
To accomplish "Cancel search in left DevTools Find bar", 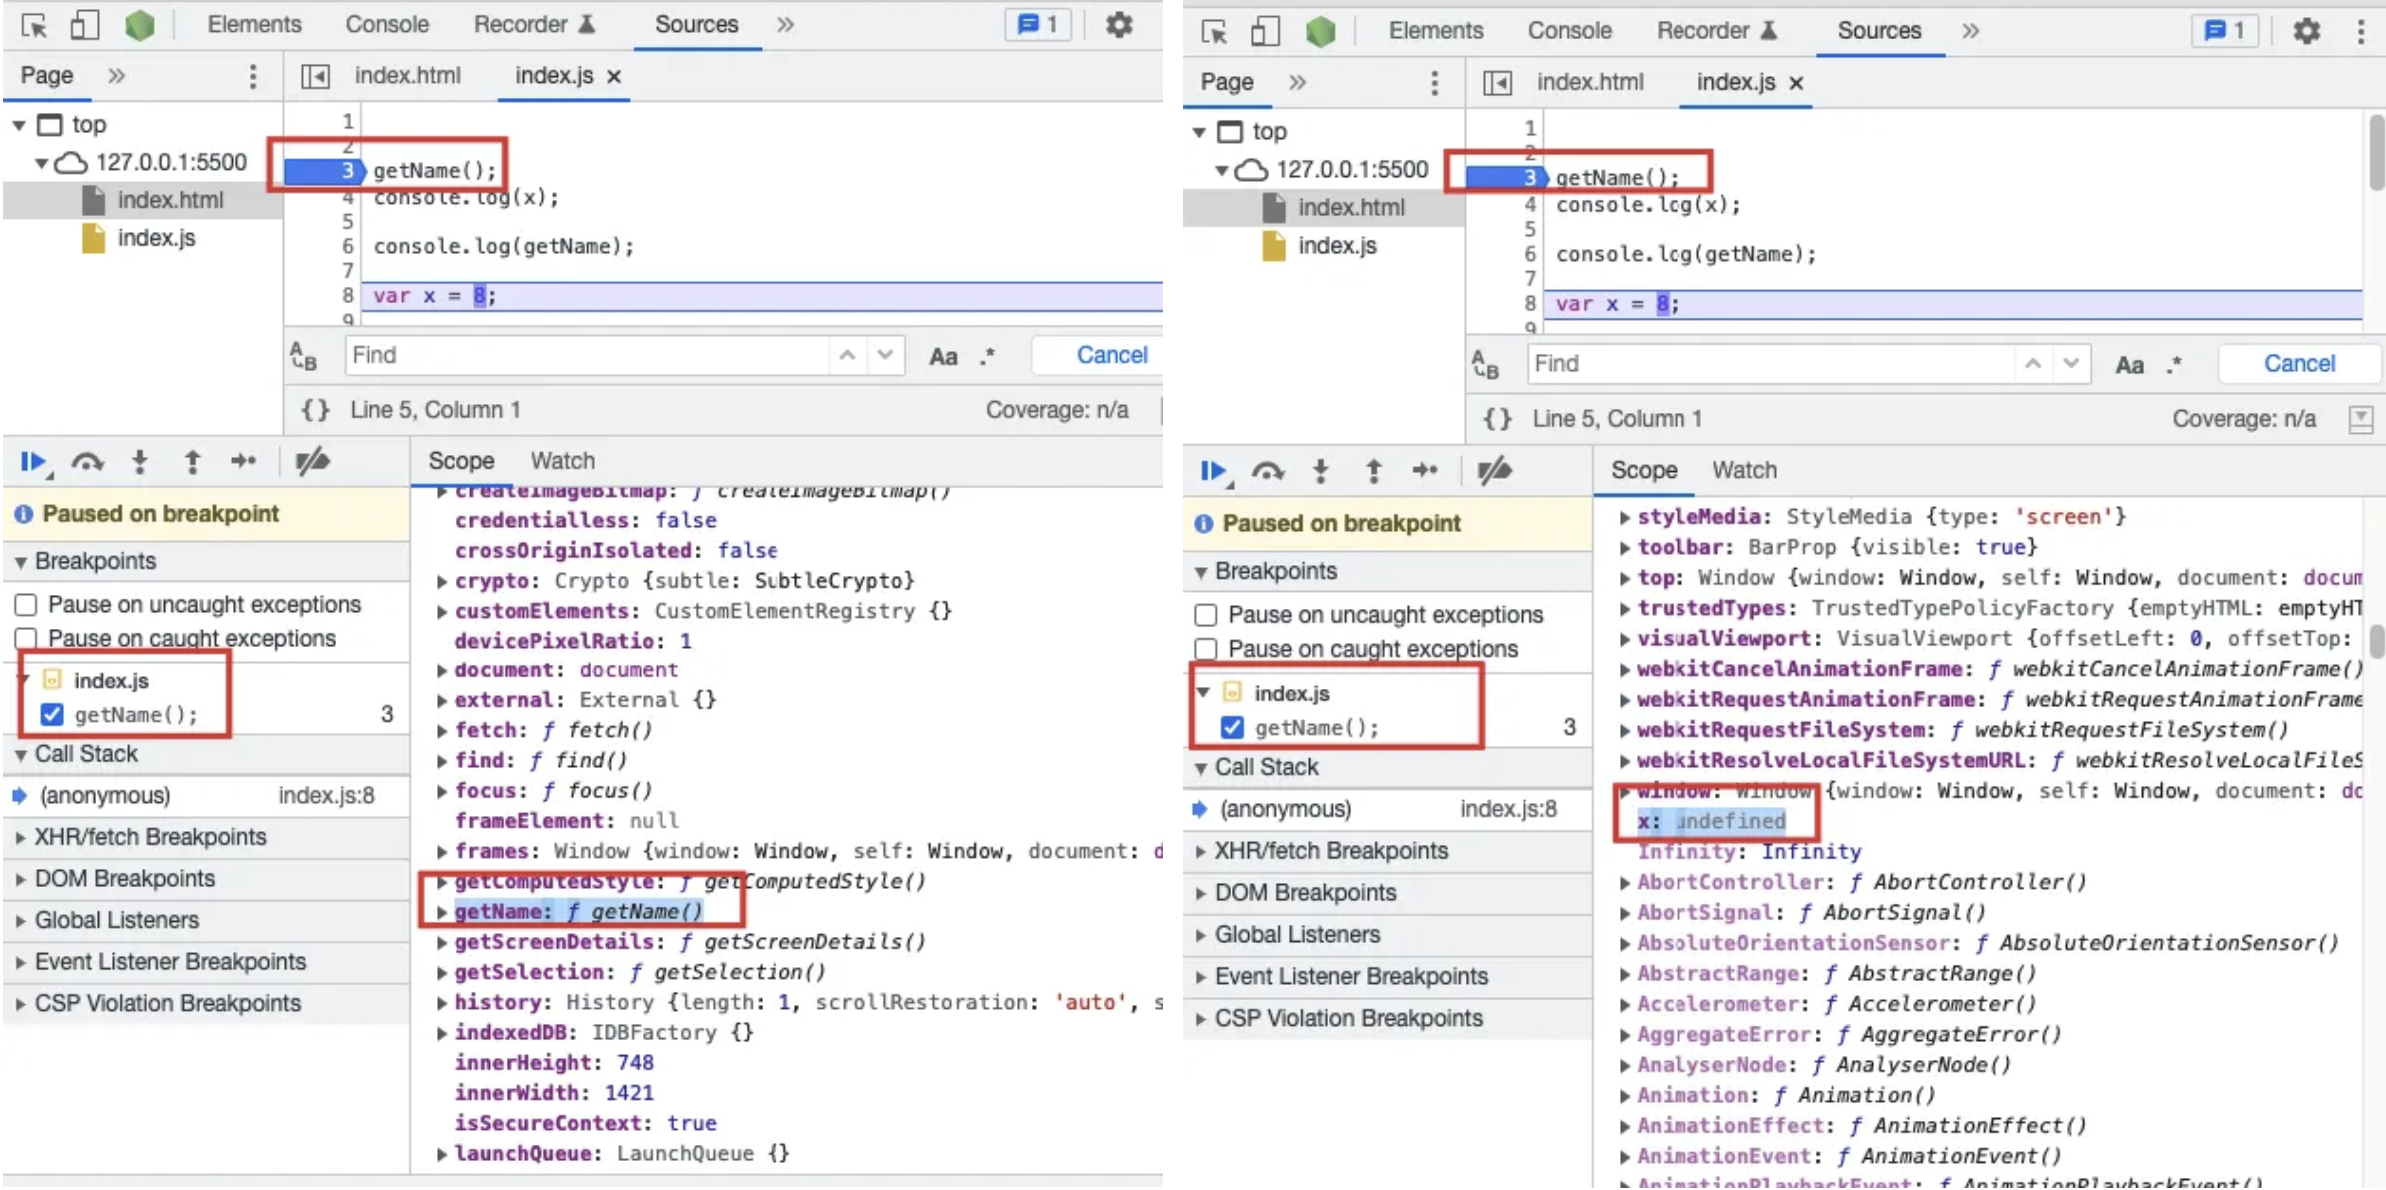I will click(1111, 355).
